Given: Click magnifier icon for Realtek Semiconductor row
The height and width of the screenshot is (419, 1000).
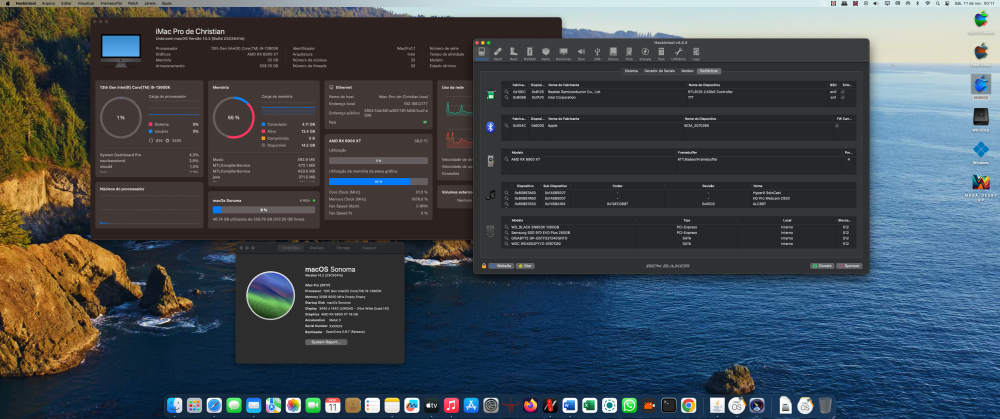Looking at the screenshot, I should [x=506, y=92].
